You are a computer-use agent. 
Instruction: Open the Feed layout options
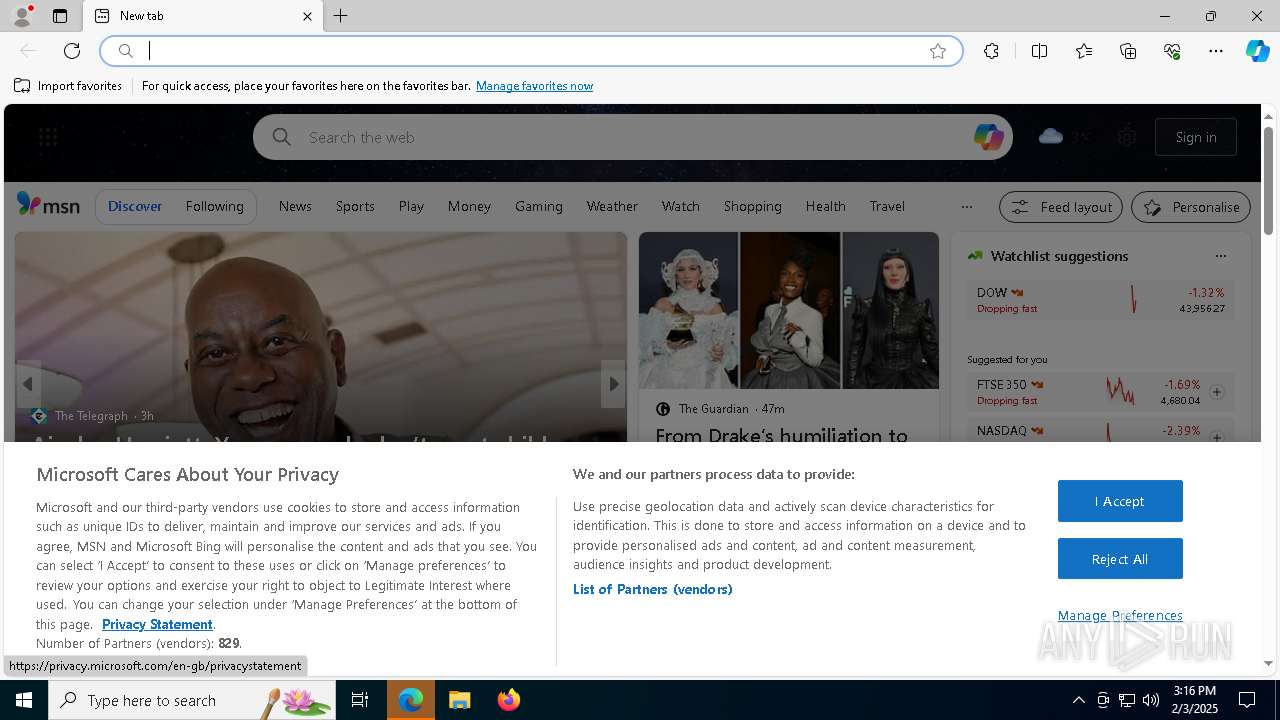point(1061,207)
